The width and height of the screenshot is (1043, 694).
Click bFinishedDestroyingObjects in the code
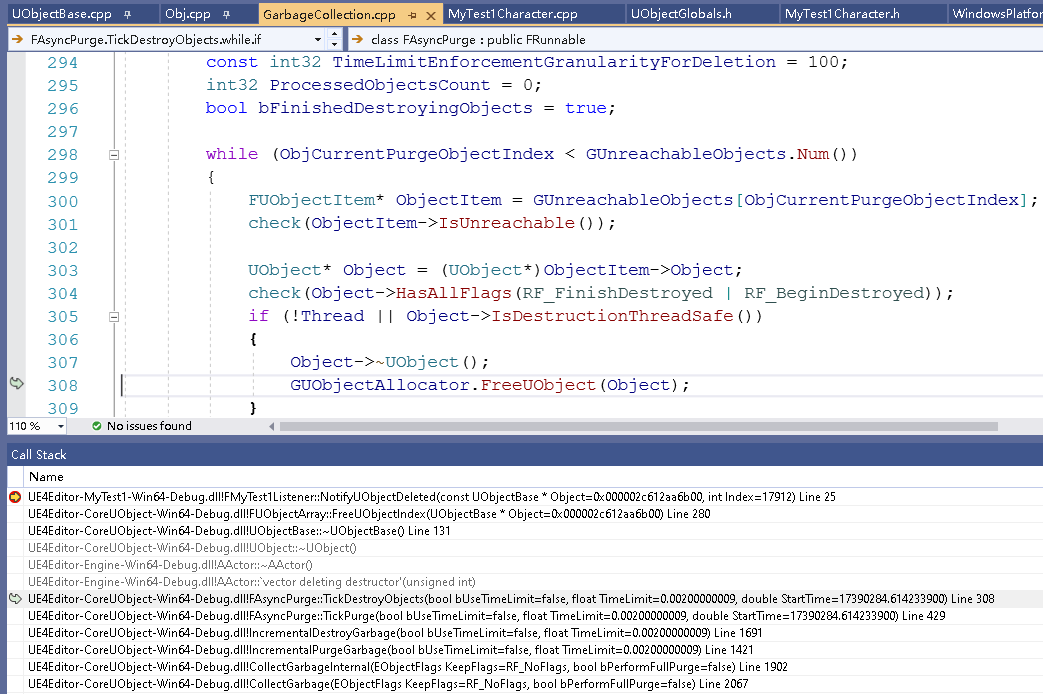tap(395, 108)
